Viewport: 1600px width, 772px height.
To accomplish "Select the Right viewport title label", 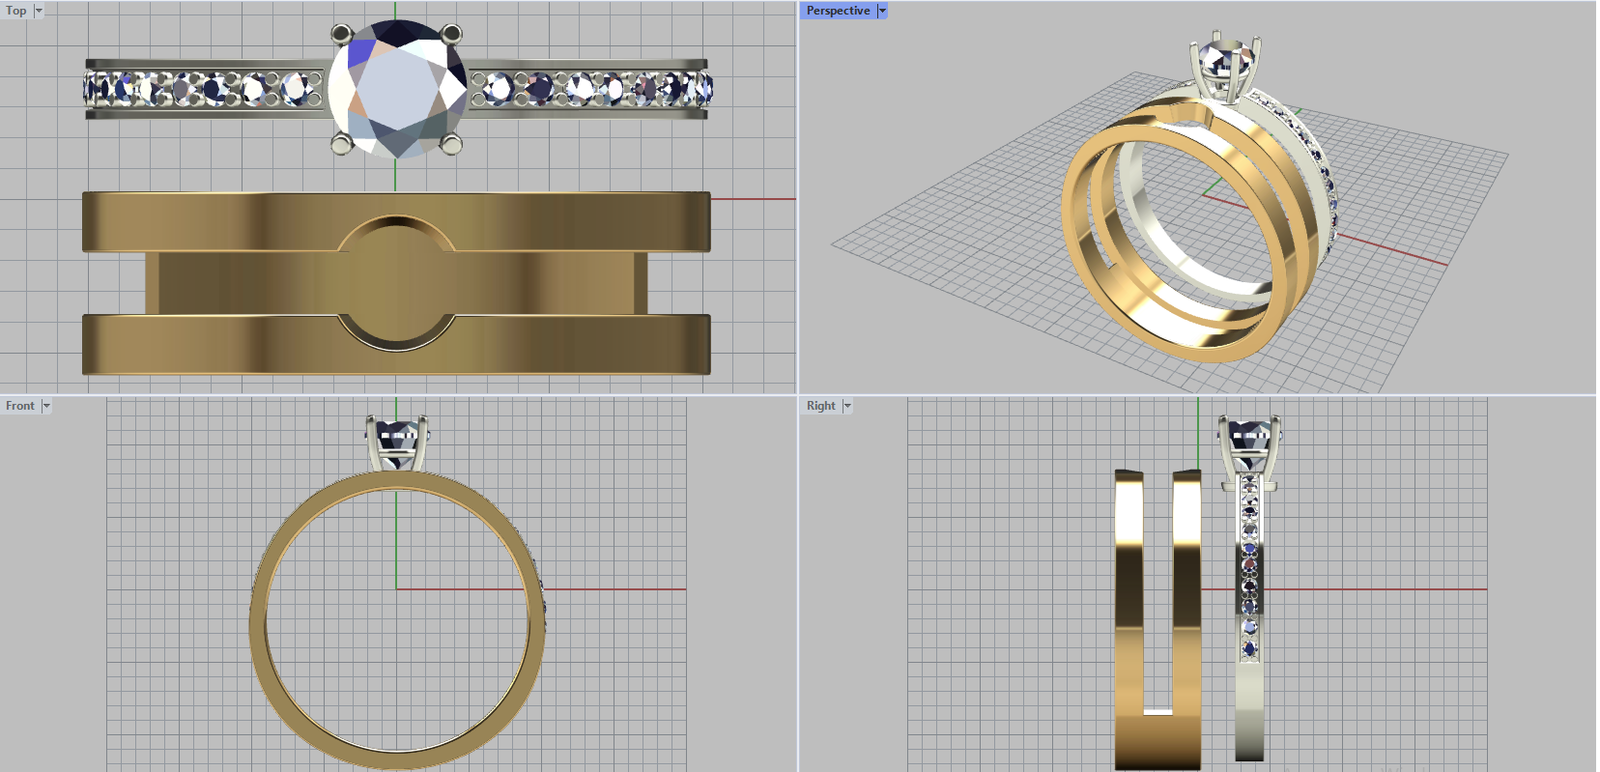I will point(821,406).
